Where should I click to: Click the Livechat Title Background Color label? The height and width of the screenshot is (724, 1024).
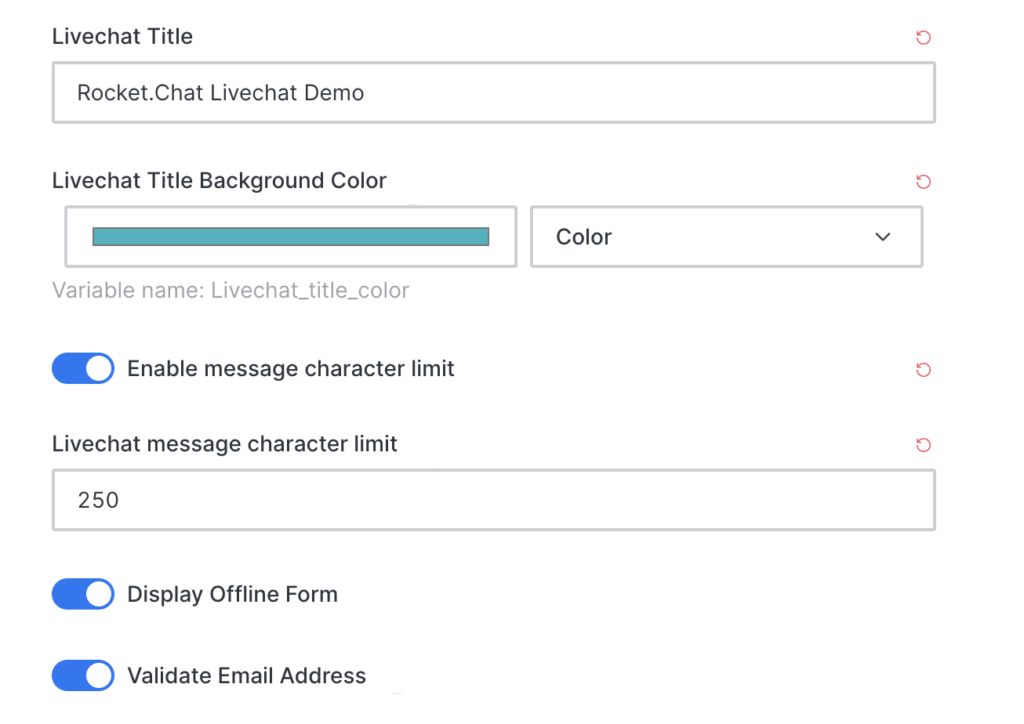pyautogui.click(x=219, y=181)
